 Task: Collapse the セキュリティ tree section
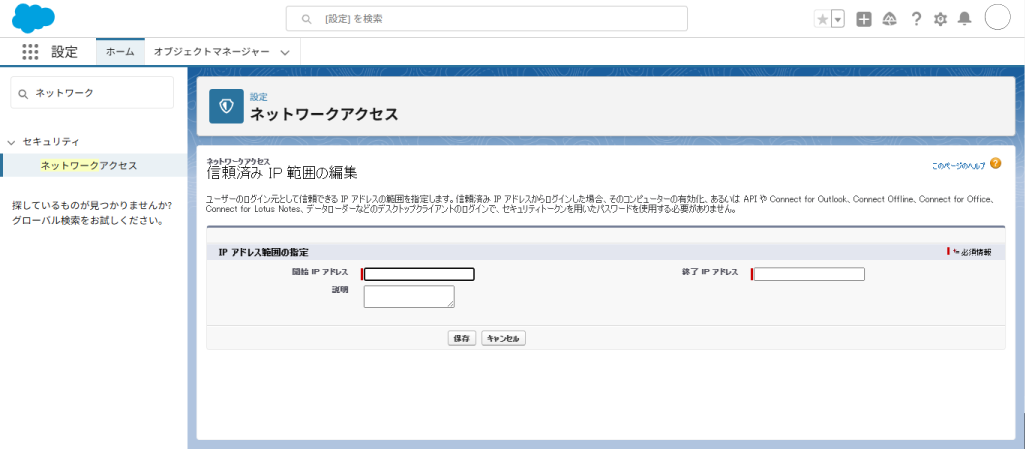(x=11, y=142)
